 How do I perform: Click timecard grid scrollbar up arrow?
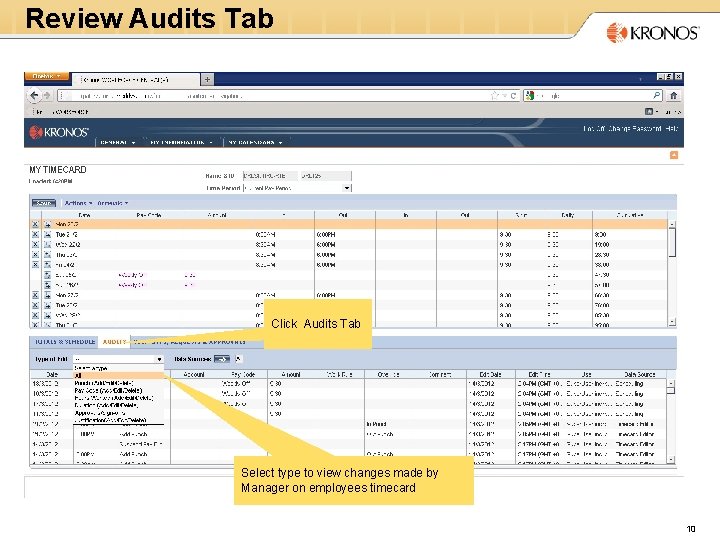click(x=672, y=224)
